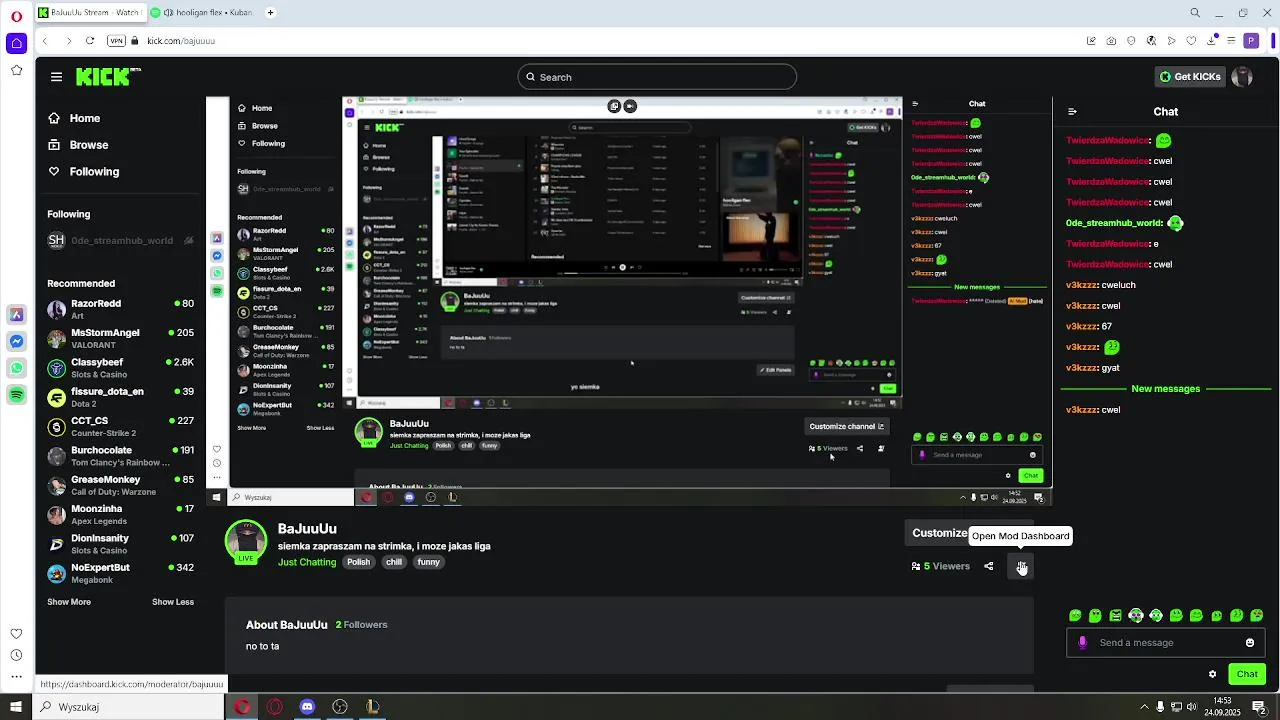Screen dimensions: 1280x720
Task: Open the Just Chatting category link
Action: 307,562
